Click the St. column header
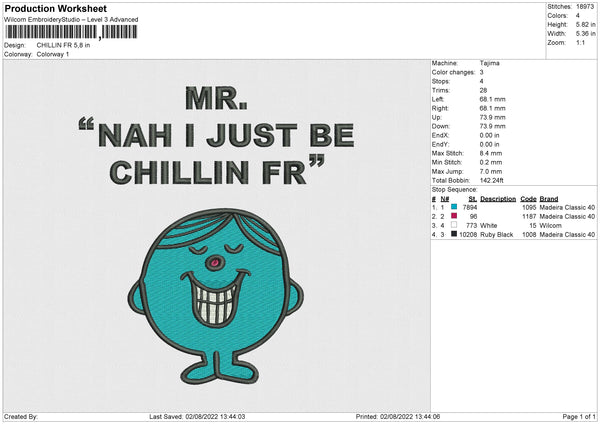 point(472,198)
